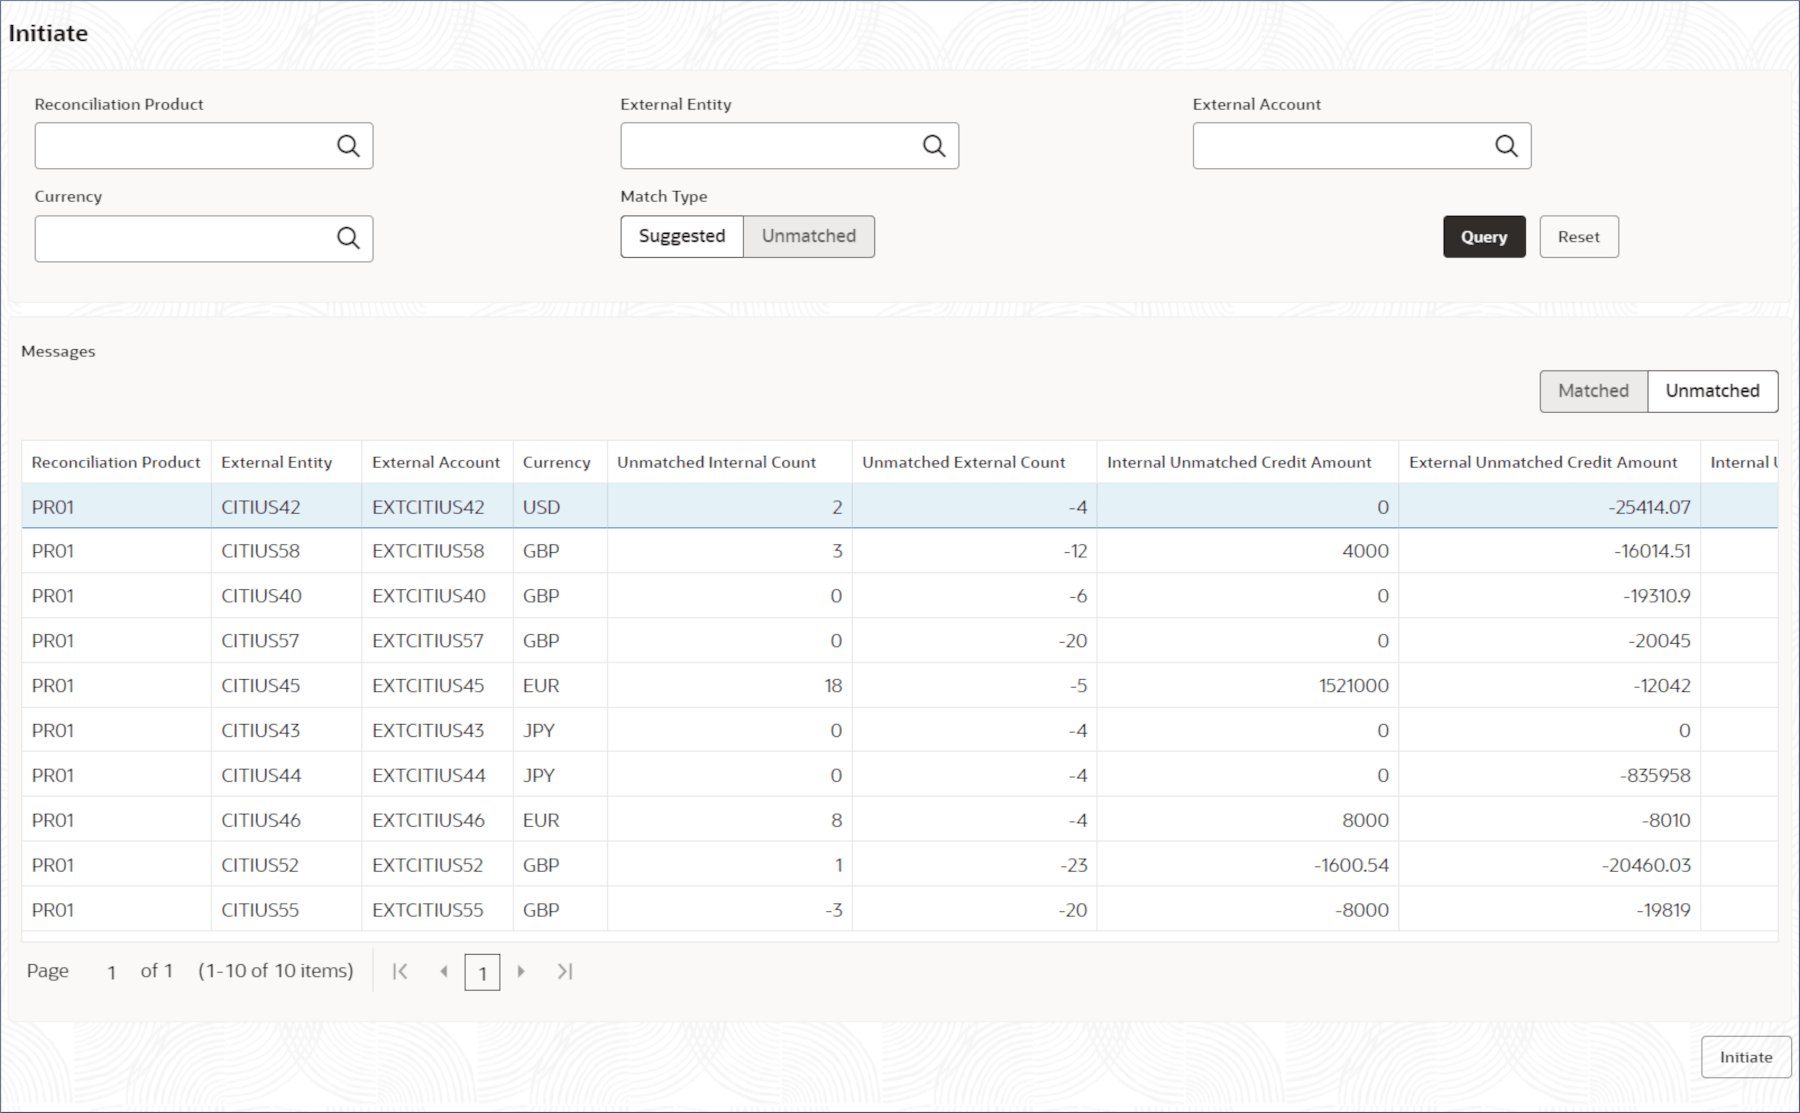The image size is (1800, 1113).
Task: Open the External Entity lookup search icon
Action: pos(934,146)
